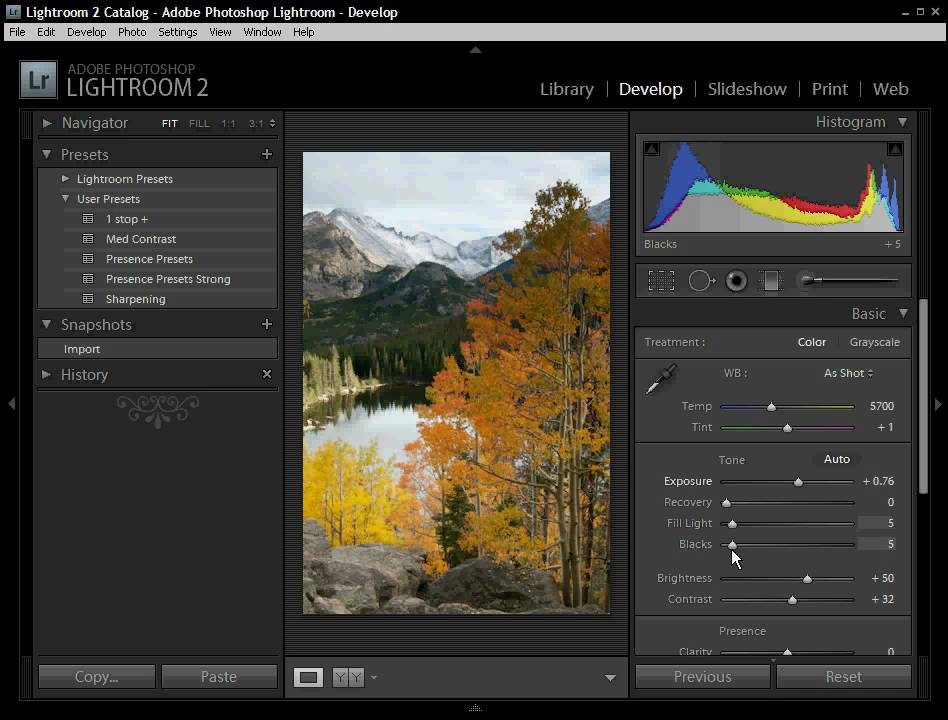Hide the top module picker panel

[x=476, y=50]
